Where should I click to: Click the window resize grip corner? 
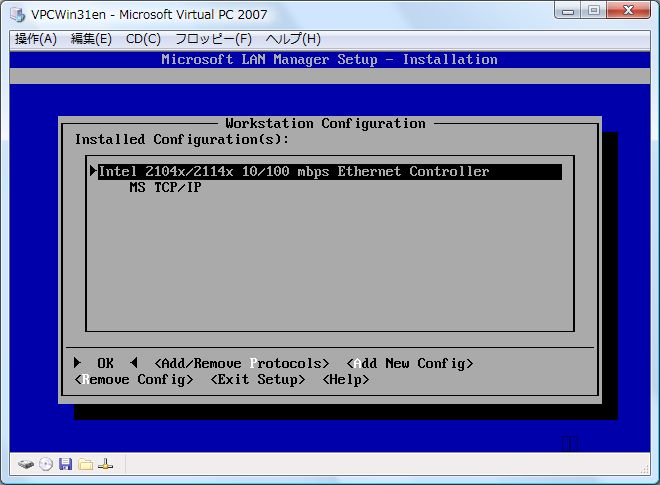[644, 469]
